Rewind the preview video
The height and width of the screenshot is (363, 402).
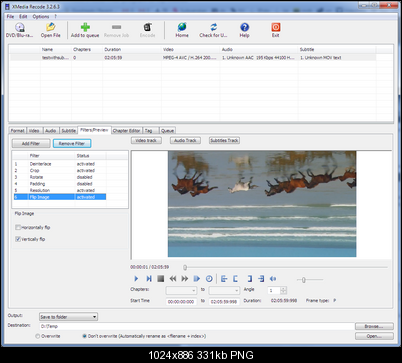click(x=173, y=279)
